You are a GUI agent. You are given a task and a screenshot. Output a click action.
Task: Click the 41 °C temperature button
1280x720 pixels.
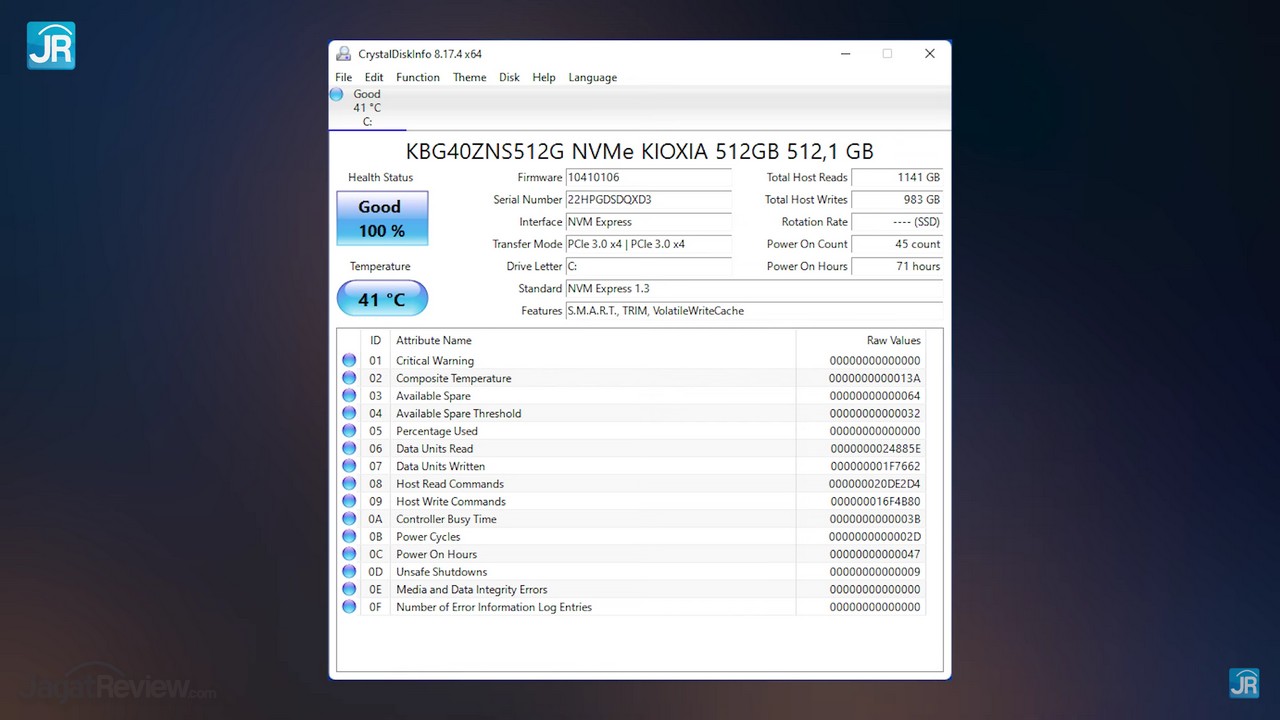click(381, 299)
